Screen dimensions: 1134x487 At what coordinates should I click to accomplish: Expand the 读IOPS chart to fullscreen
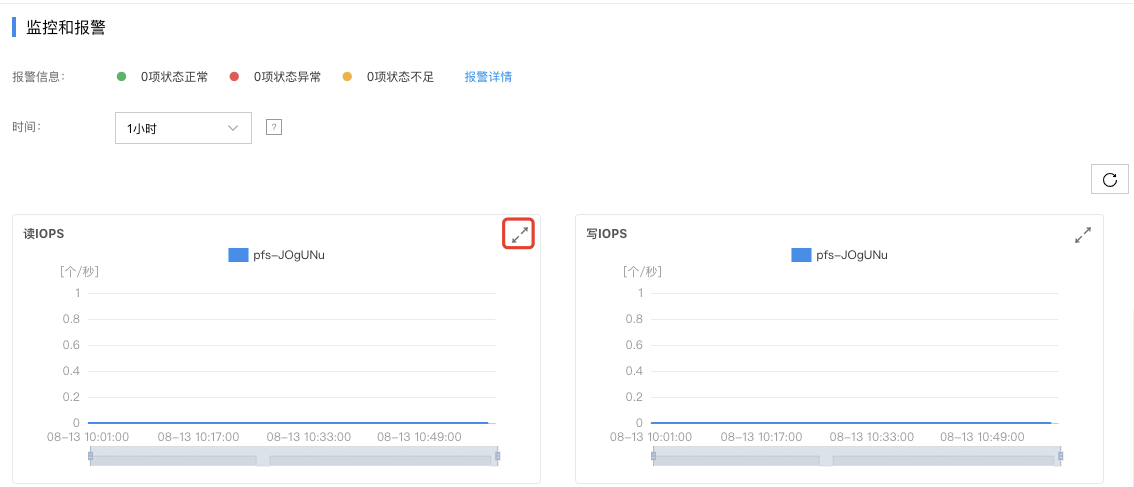coord(519,234)
